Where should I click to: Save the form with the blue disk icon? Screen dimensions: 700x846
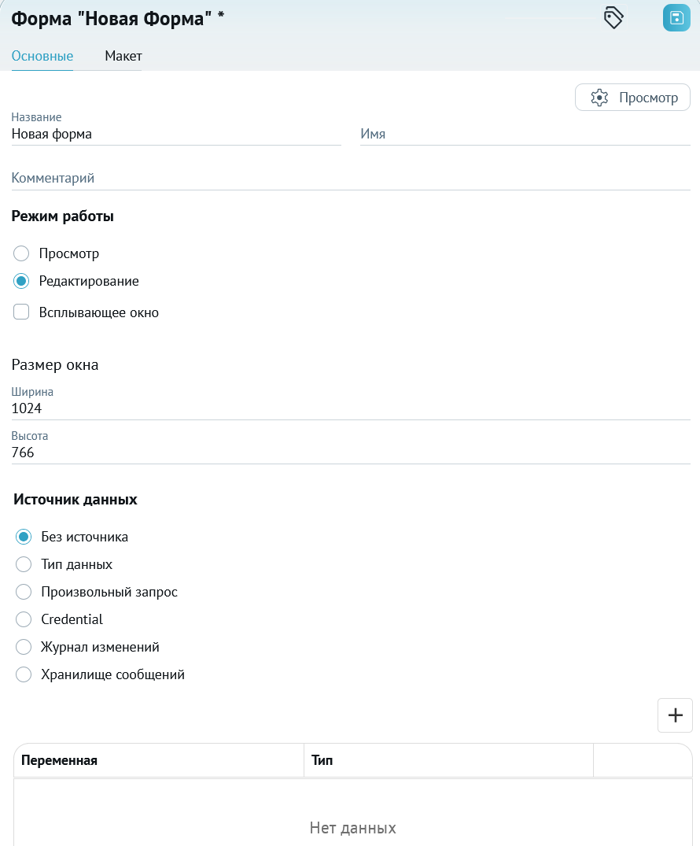click(676, 18)
